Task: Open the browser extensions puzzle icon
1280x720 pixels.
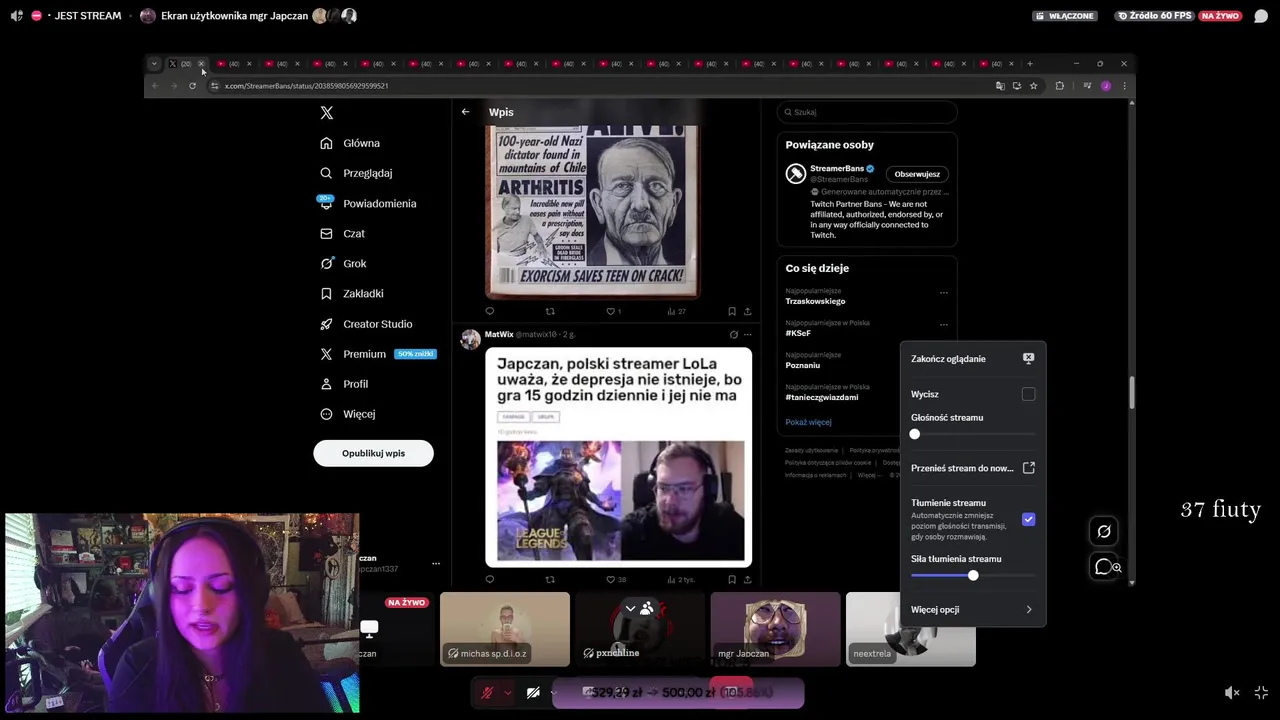Action: coord(1060,86)
